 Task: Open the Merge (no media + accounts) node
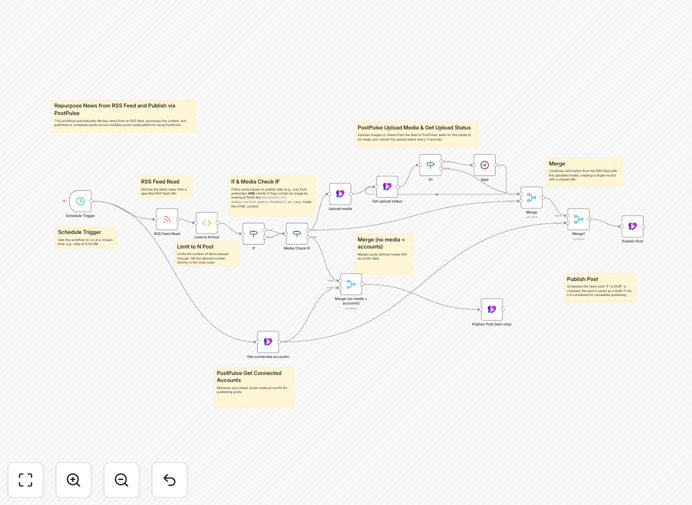click(x=351, y=284)
